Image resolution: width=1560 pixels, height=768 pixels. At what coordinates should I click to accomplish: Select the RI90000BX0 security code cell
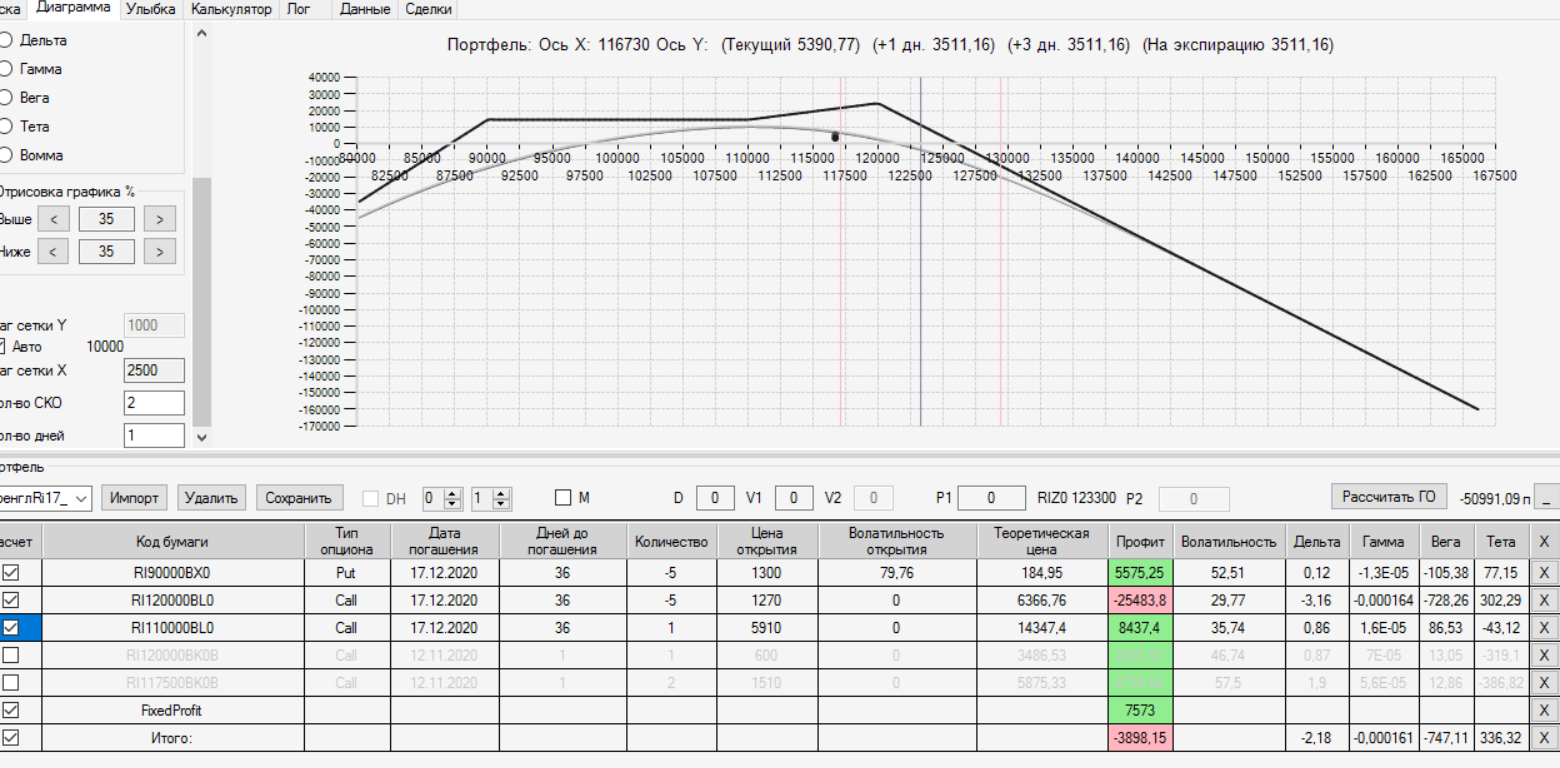pyautogui.click(x=173, y=573)
